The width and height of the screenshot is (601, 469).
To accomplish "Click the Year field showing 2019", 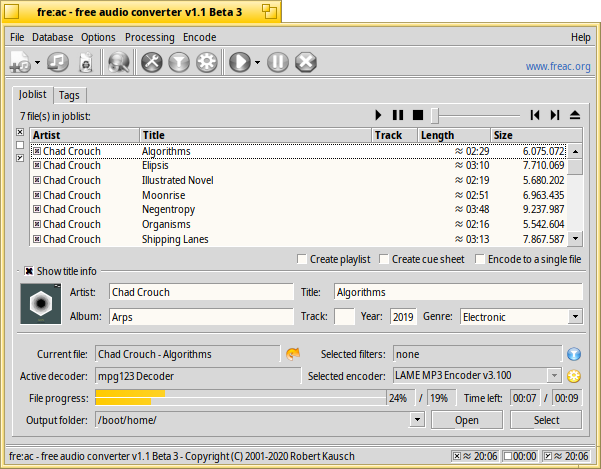I will tap(403, 317).
